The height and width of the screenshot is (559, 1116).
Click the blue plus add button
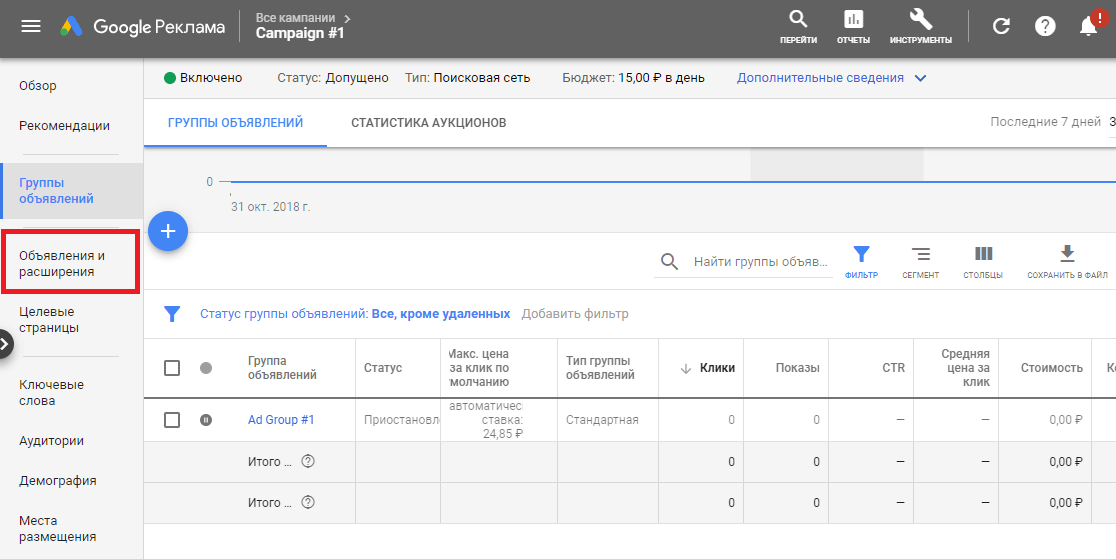coord(168,232)
